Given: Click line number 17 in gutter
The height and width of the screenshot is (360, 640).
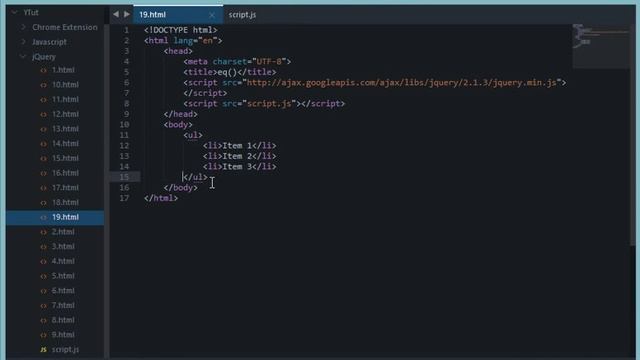Looking at the screenshot, I should (x=124, y=198).
